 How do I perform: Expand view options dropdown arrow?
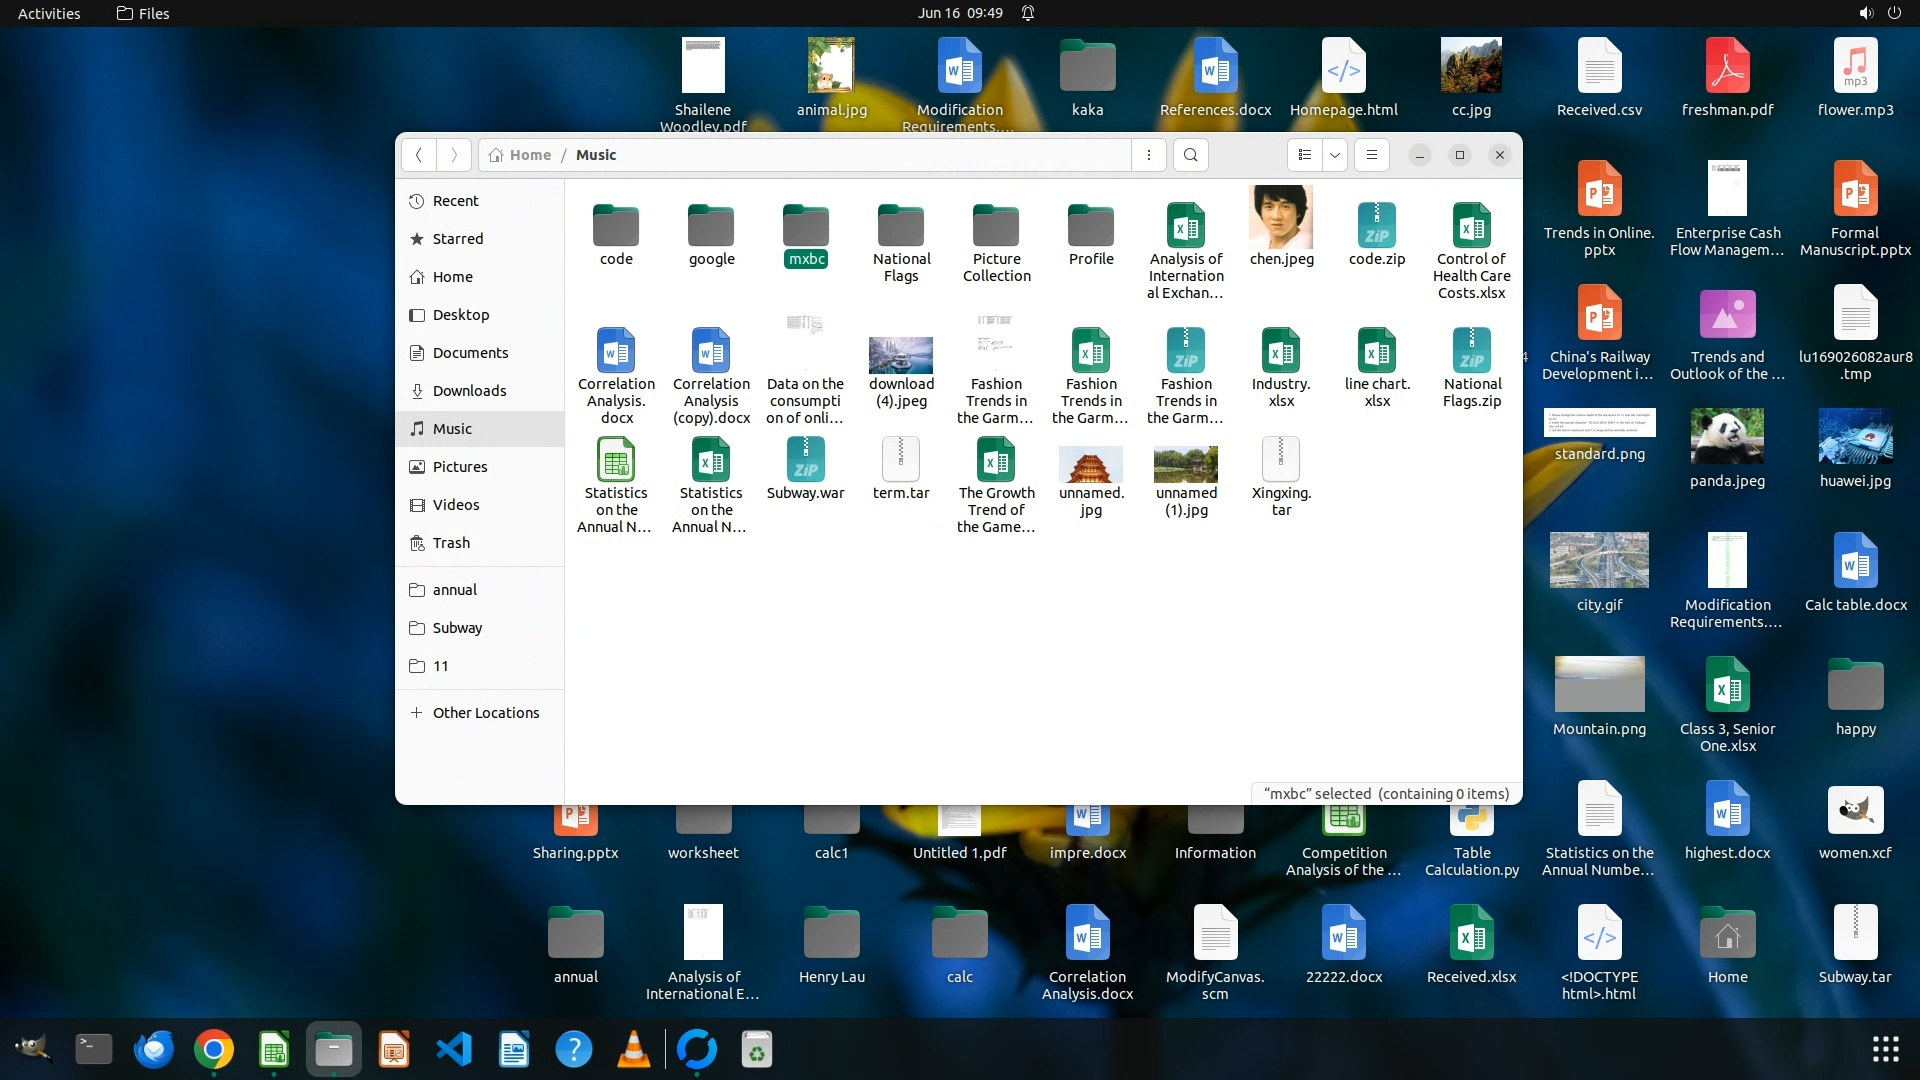1334,155
